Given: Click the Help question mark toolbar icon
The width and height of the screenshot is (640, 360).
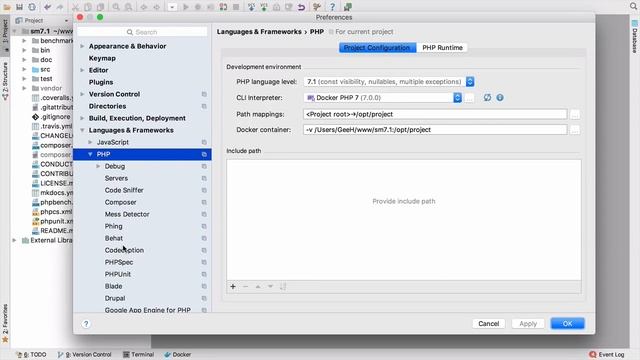Looking at the screenshot, I should coord(332,7).
